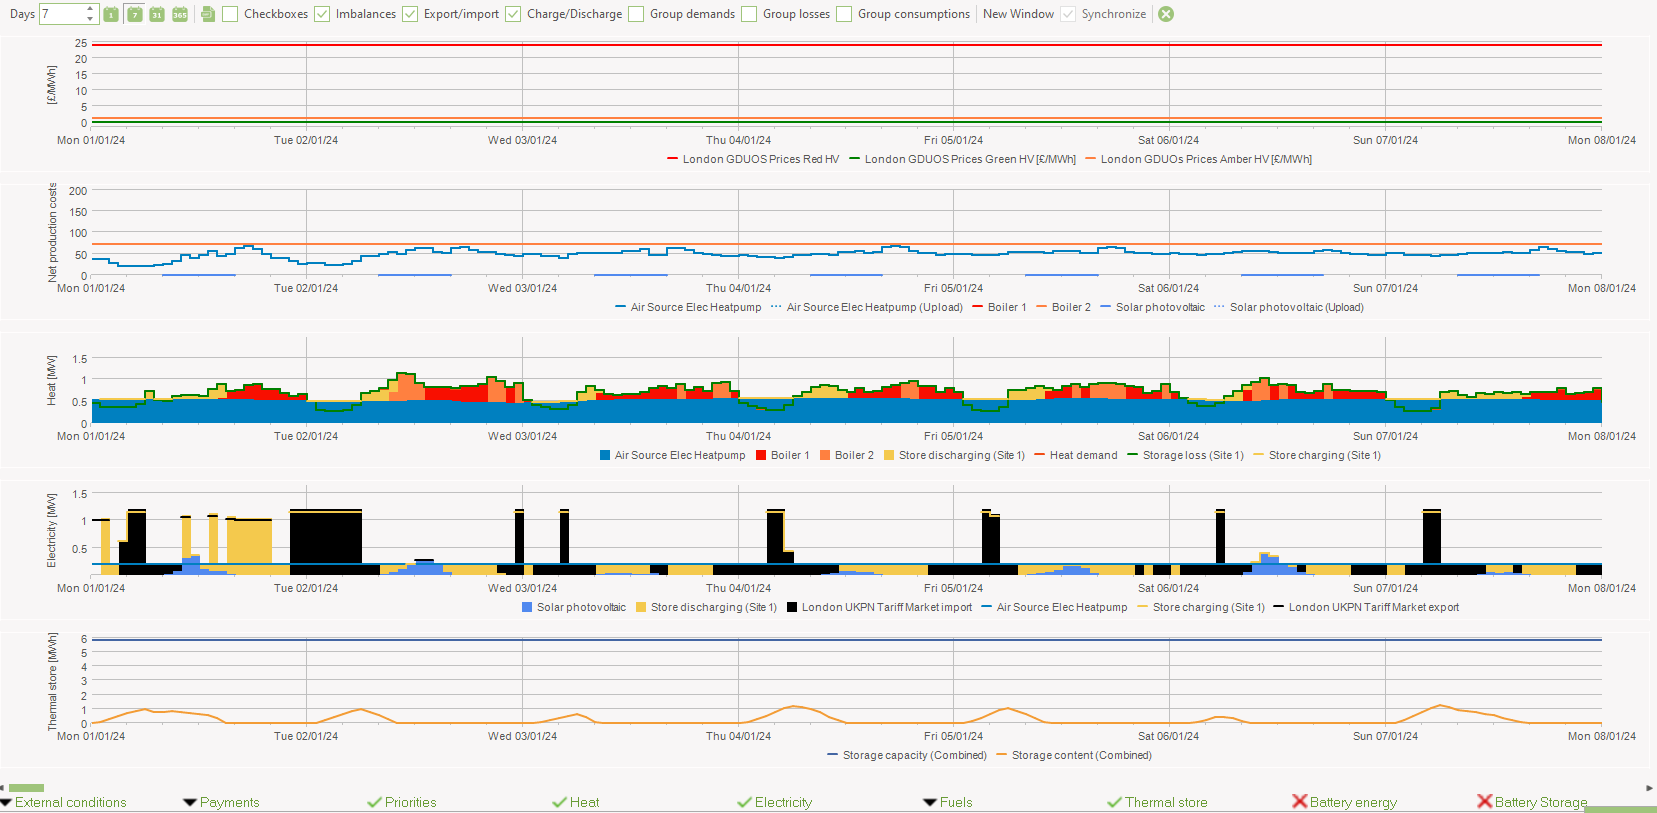Toggle Electricity chart section
This screenshot has height=813, width=1657.
tap(775, 802)
